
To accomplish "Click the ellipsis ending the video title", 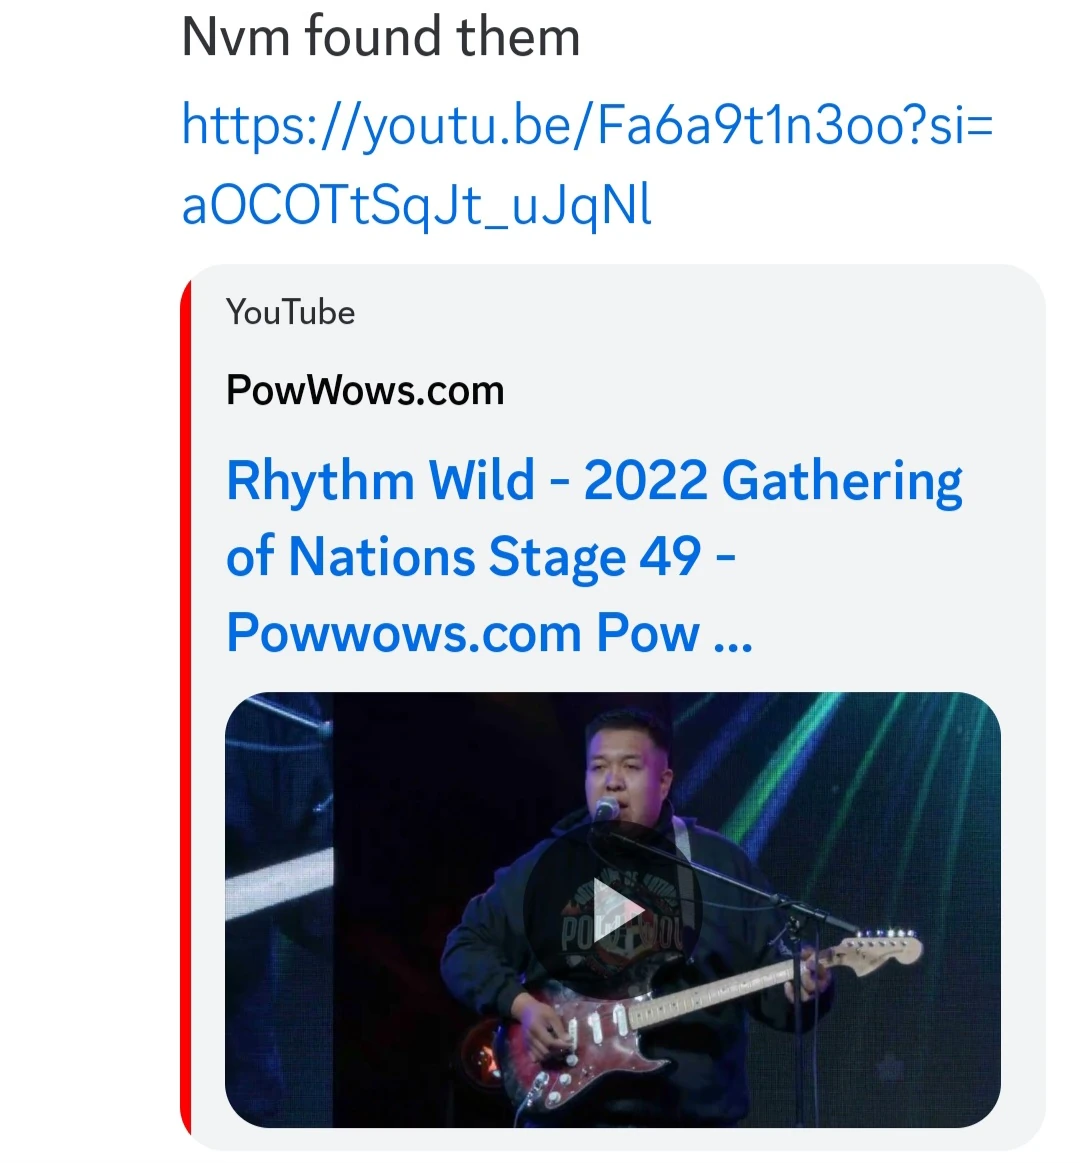I will [x=733, y=635].
